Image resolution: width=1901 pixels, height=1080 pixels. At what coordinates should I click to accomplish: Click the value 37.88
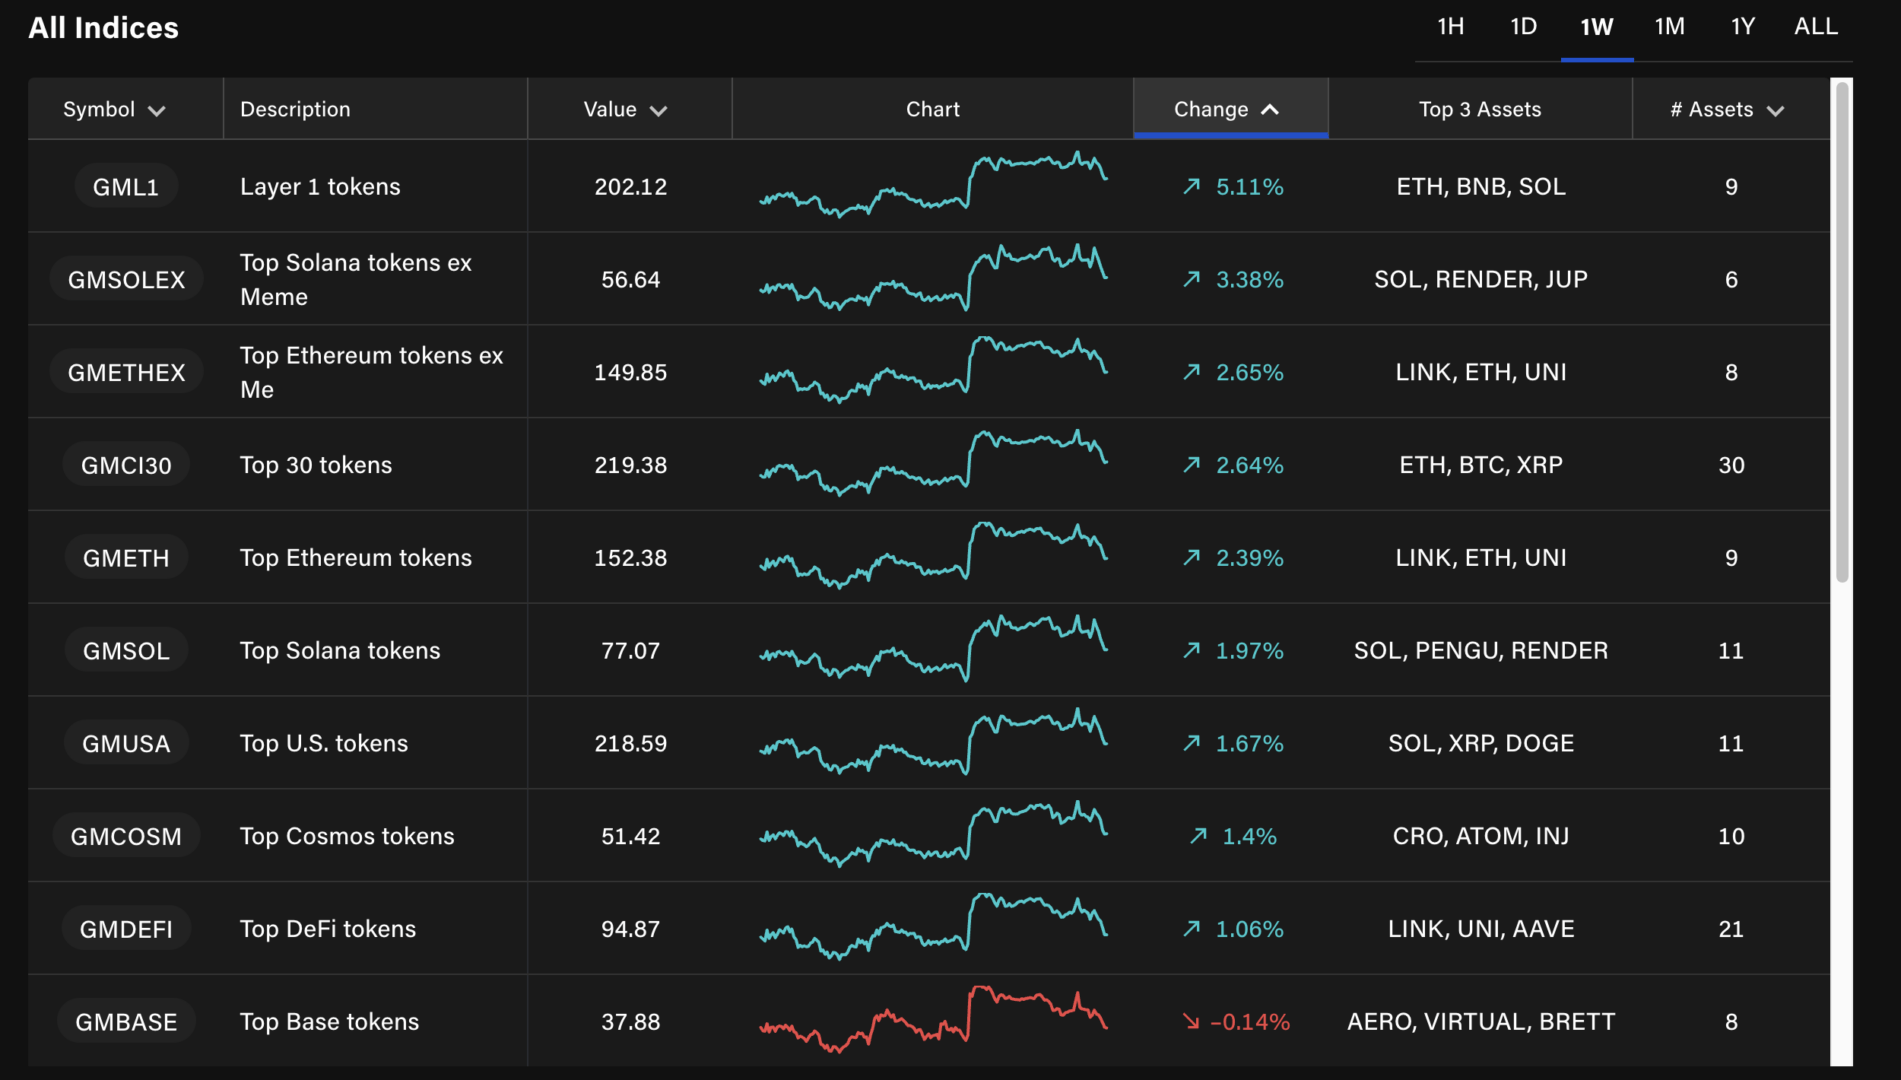(x=630, y=1022)
